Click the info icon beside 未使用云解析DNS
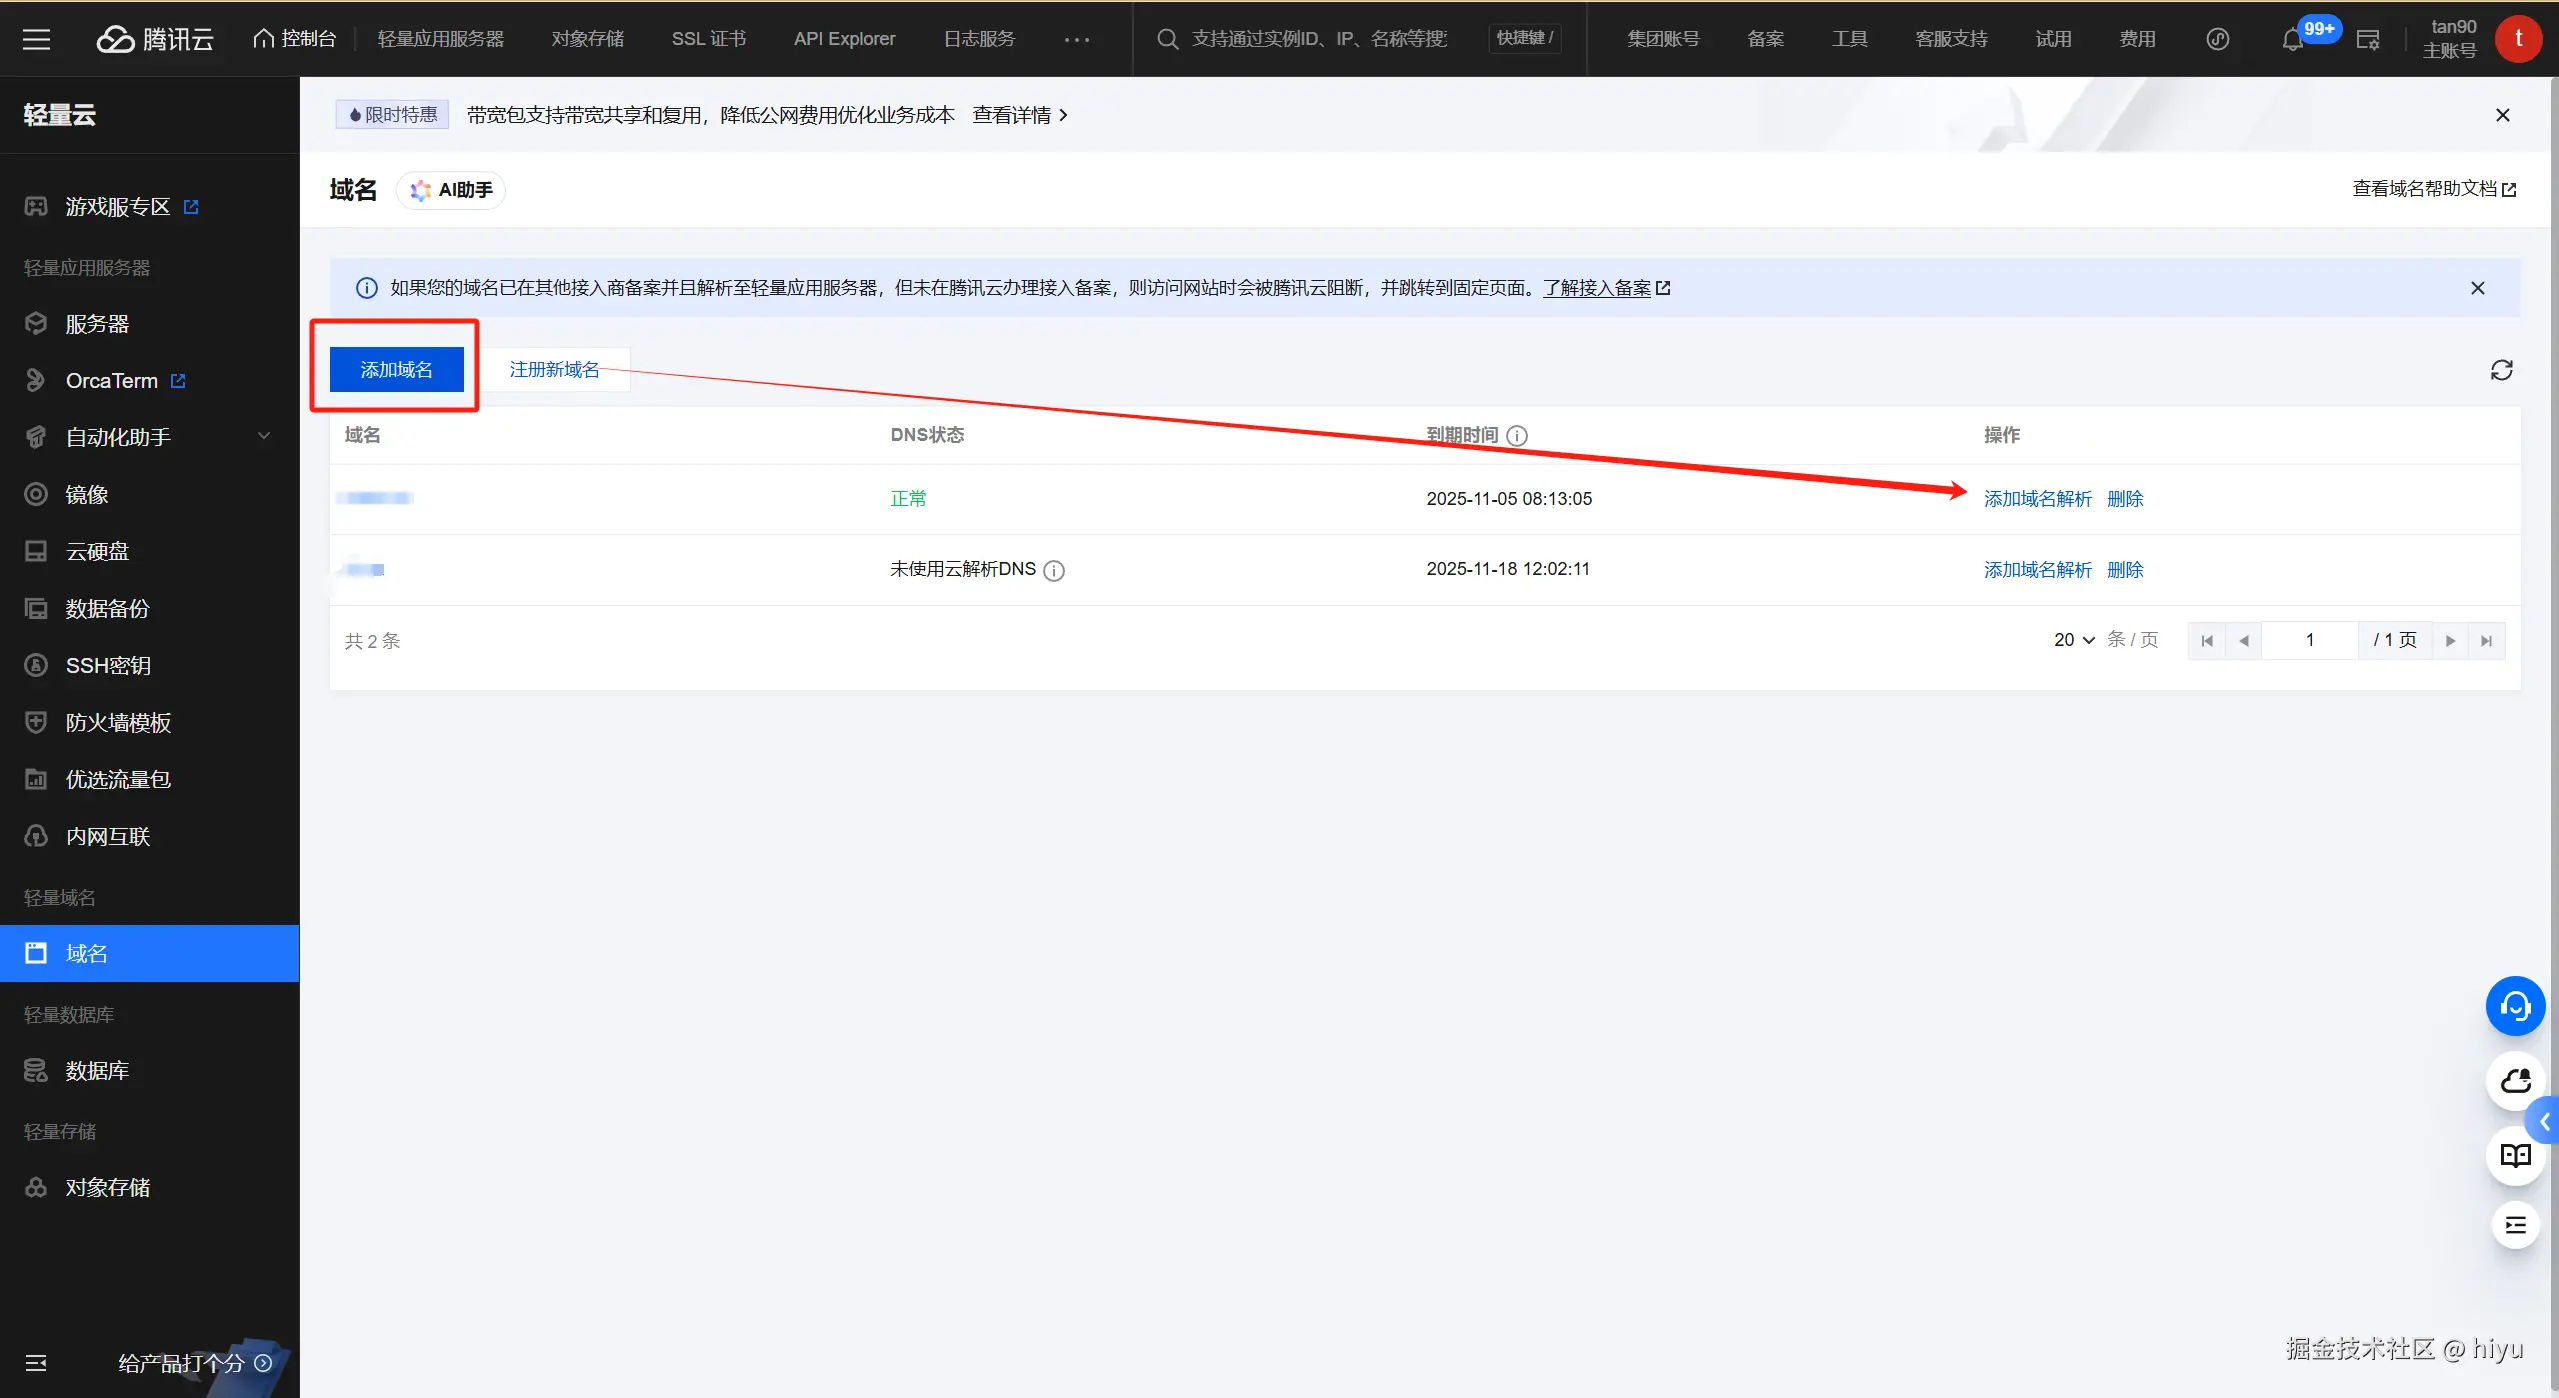The height and width of the screenshot is (1398, 2559). click(x=1054, y=570)
